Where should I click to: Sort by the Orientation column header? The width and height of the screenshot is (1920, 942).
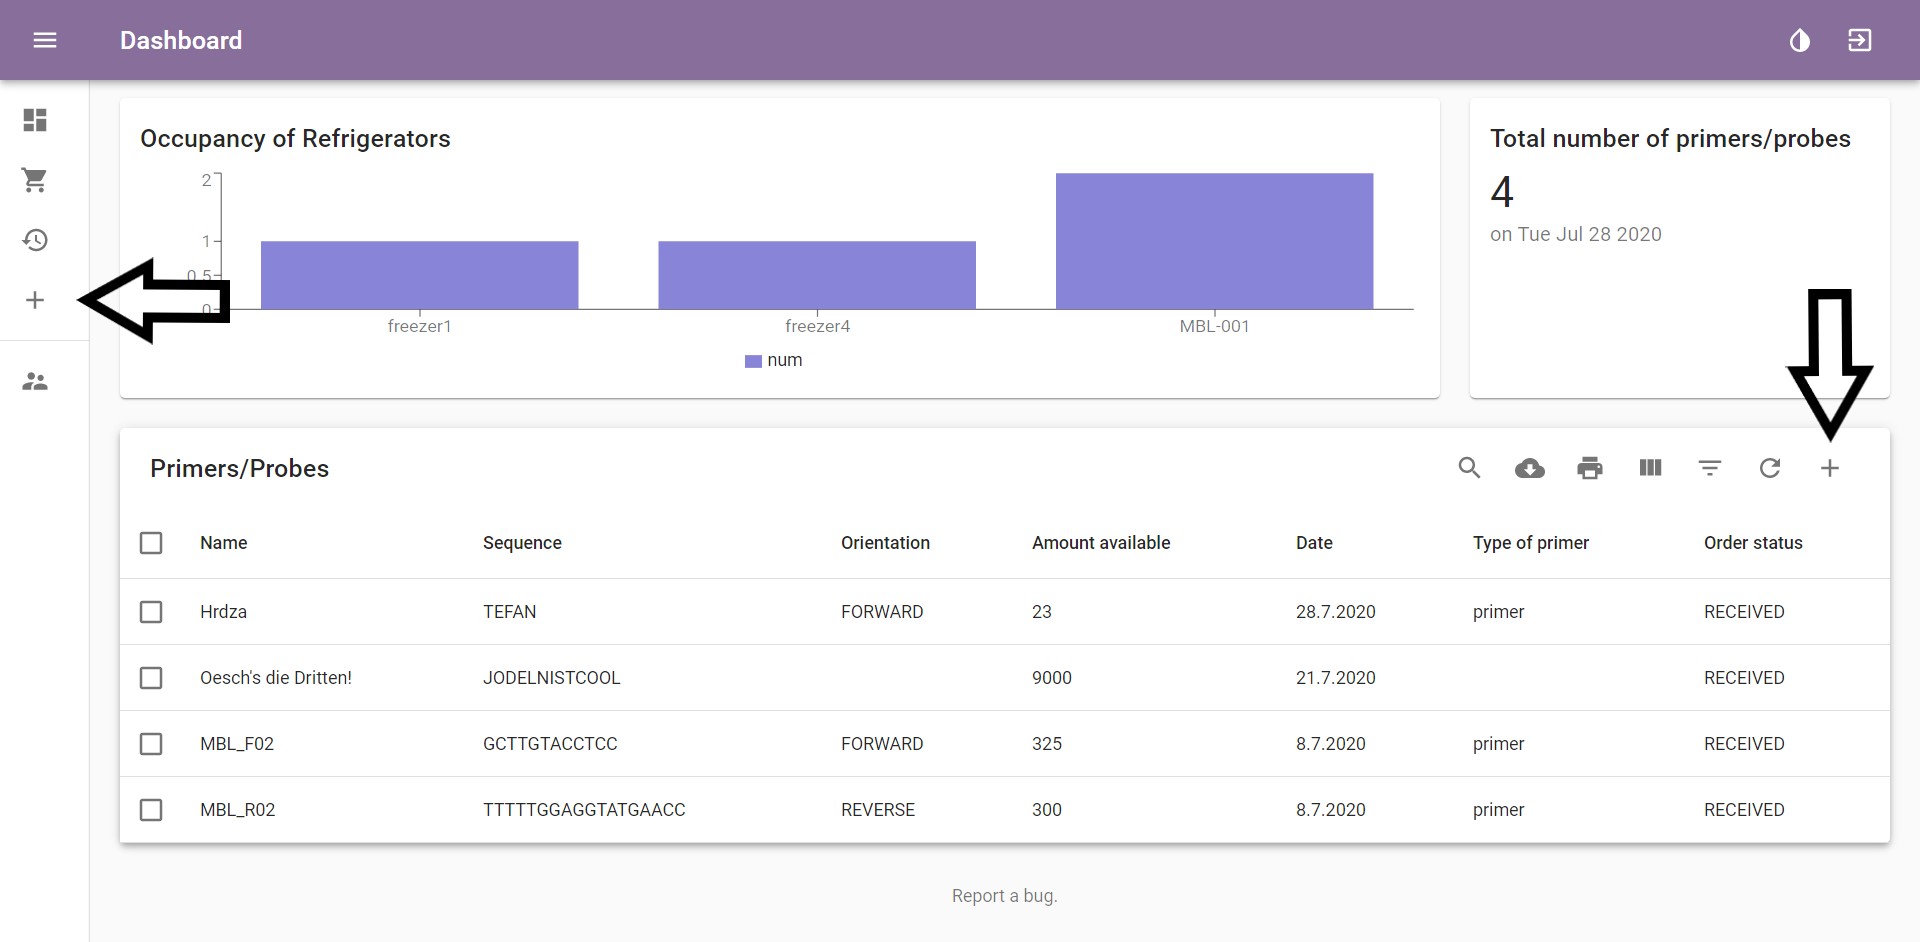[x=885, y=543]
